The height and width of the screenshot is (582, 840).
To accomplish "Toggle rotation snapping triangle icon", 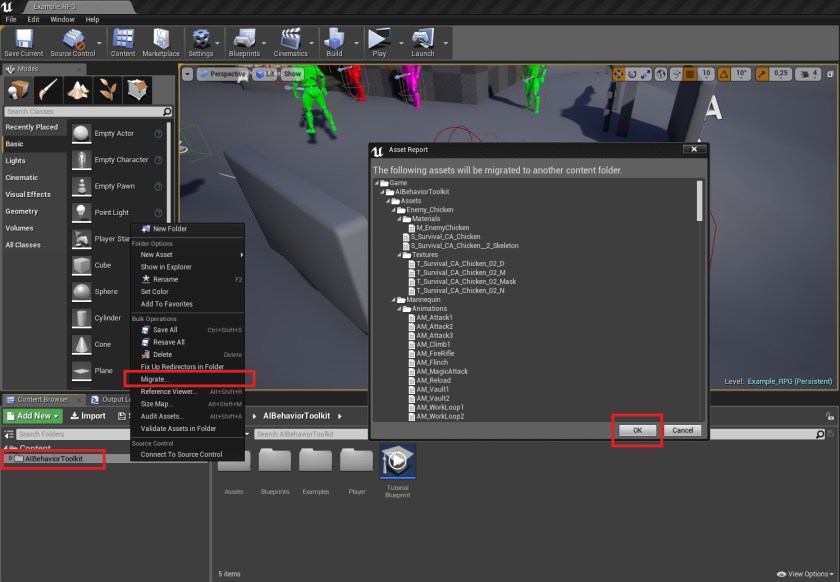I will [x=724, y=74].
